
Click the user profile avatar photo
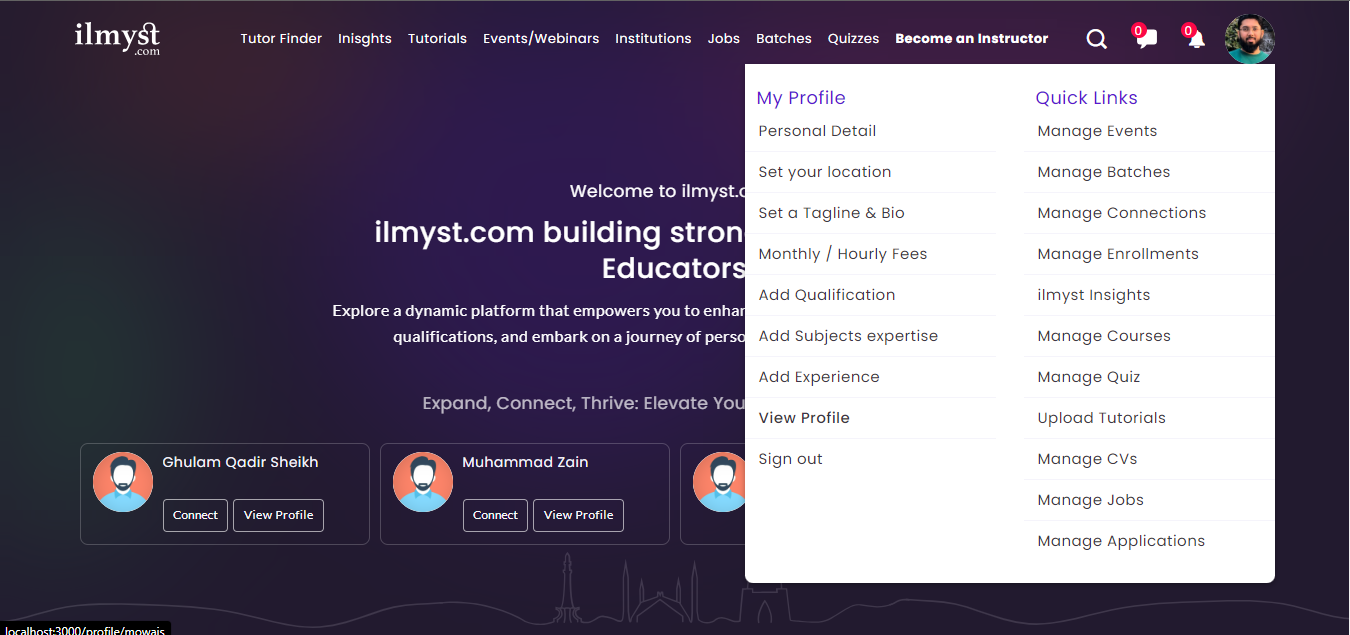(1249, 39)
